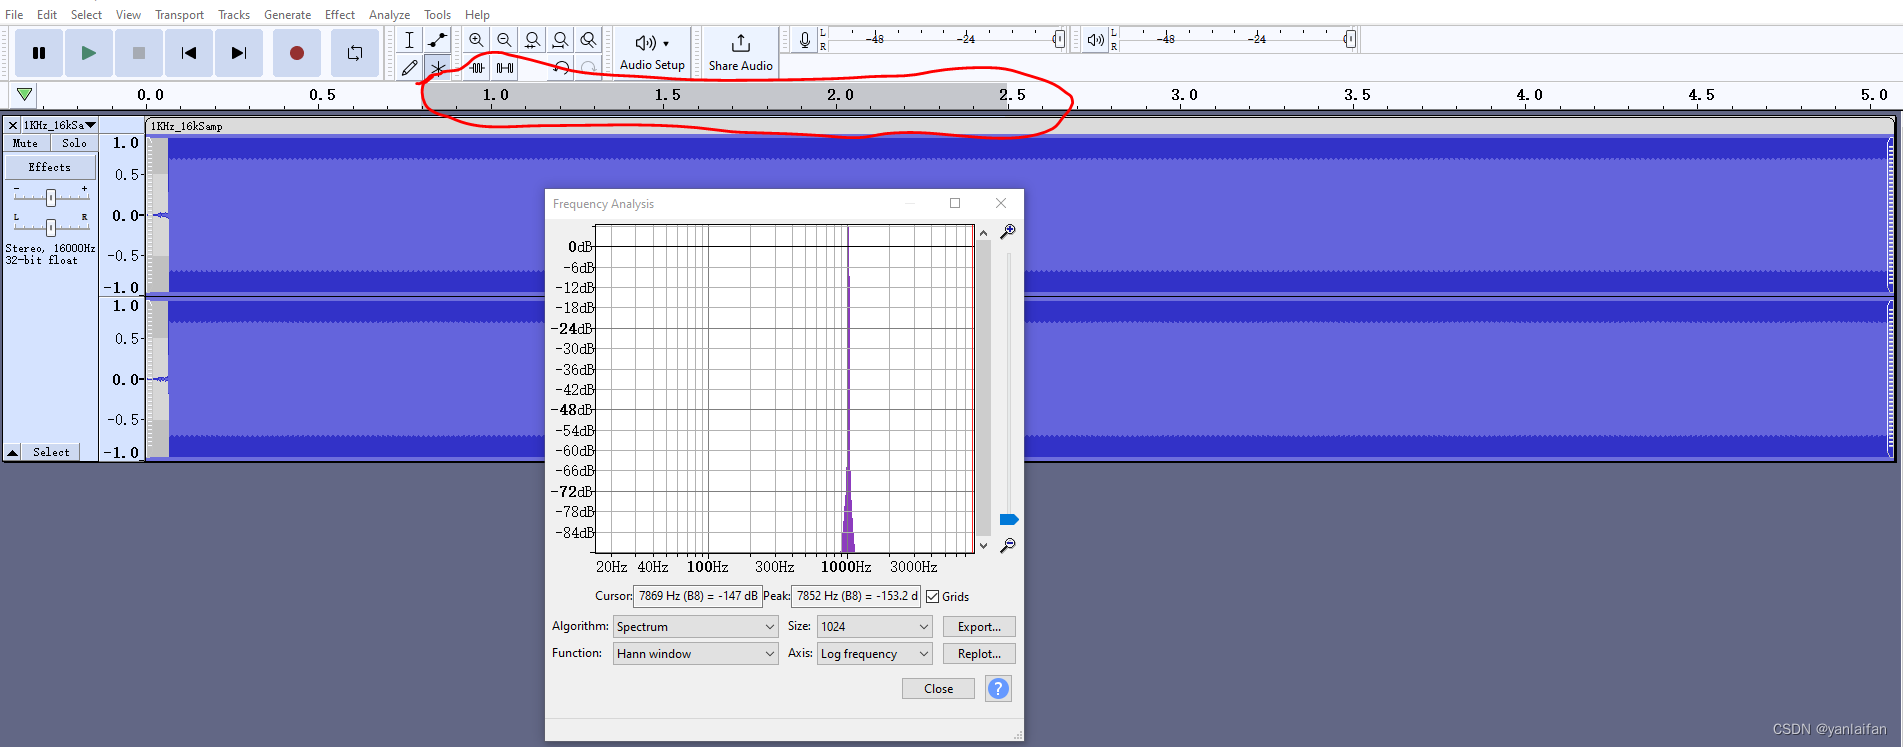
Task: Solo the 1KHz_16kSamp track
Action: 74,143
